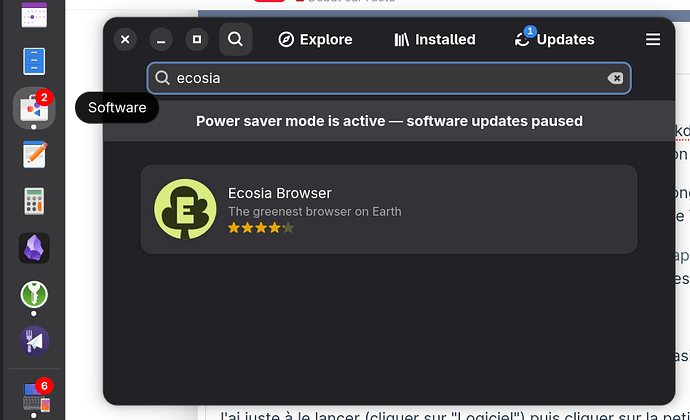Launch the Text Editor dock icon
Image resolution: width=690 pixels, height=420 pixels.
[x=34, y=155]
